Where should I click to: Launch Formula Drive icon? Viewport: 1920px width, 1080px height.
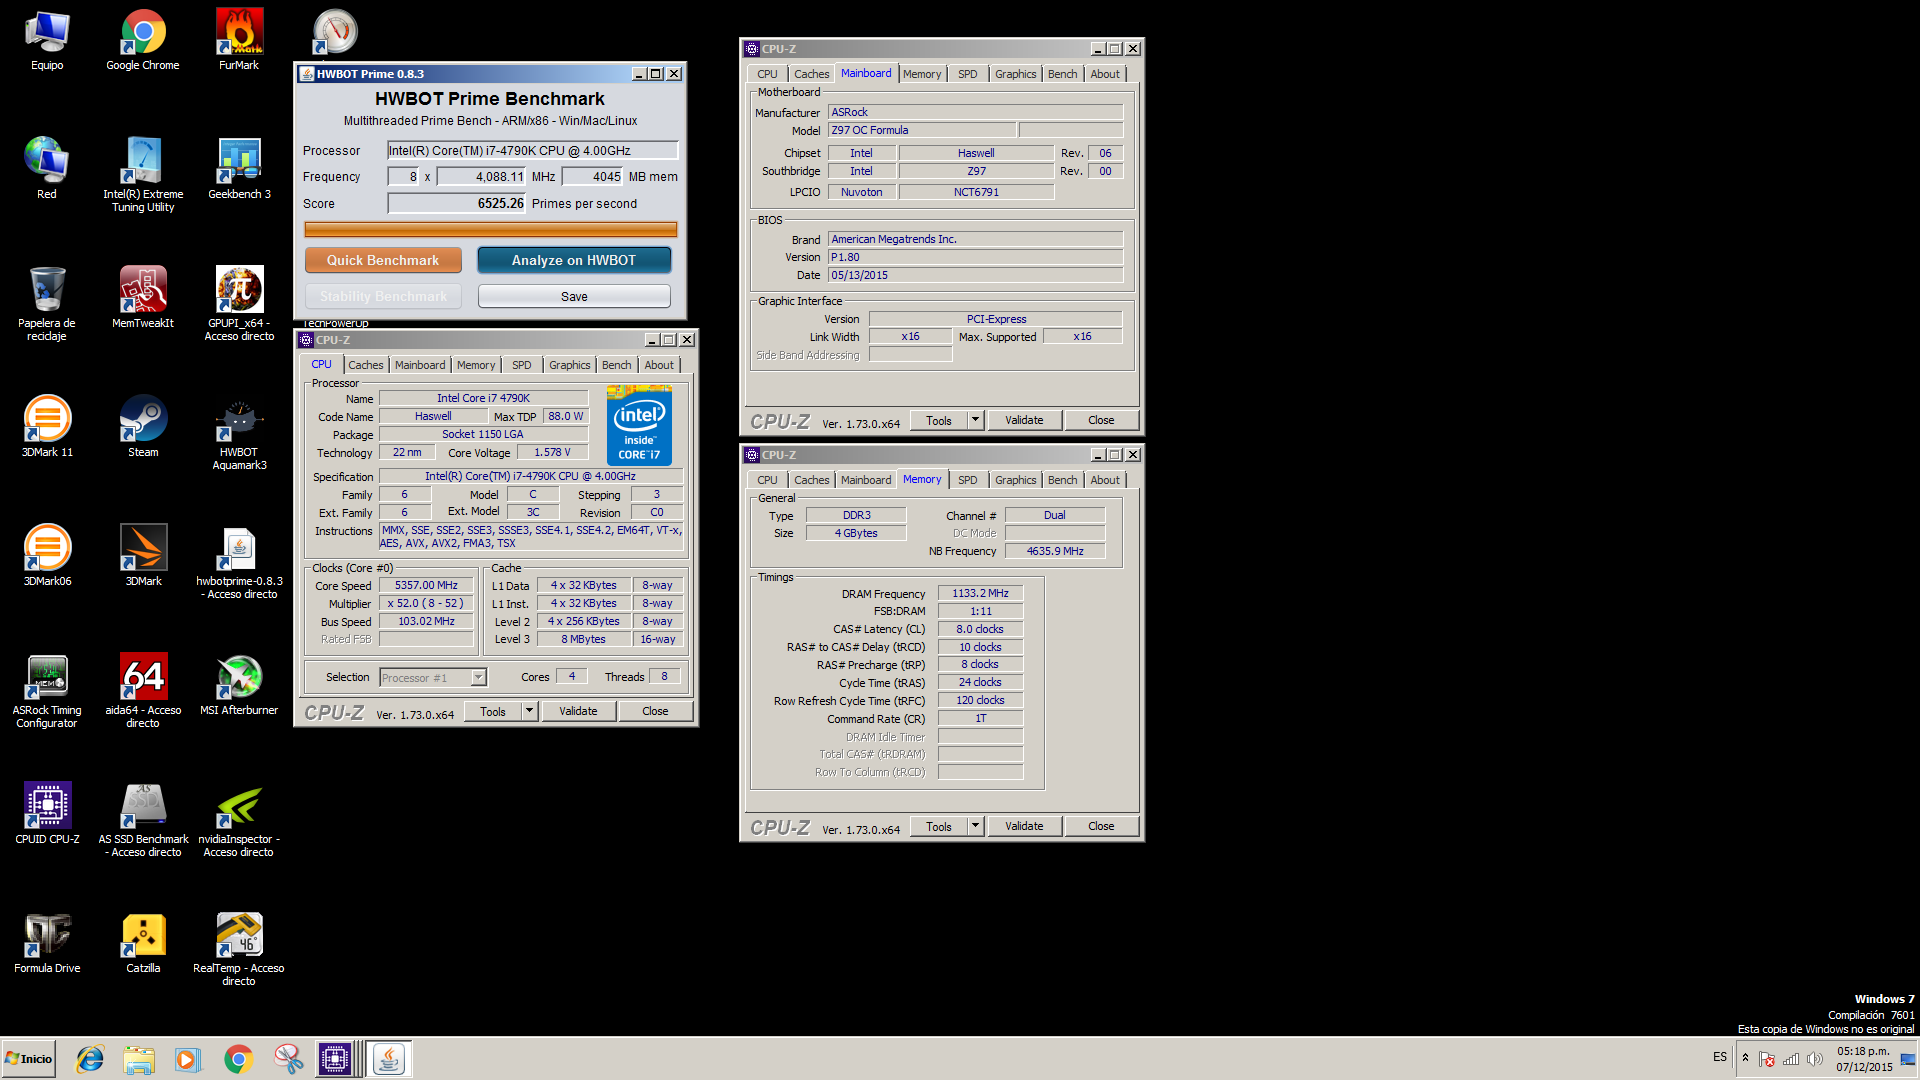[x=47, y=942]
